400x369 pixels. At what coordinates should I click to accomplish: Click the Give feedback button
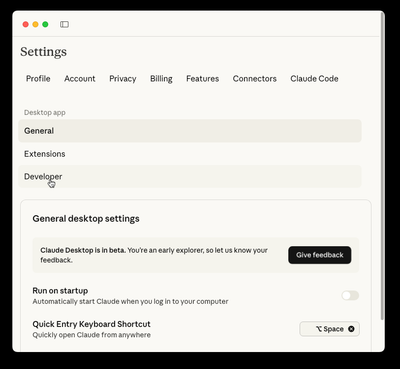click(320, 255)
